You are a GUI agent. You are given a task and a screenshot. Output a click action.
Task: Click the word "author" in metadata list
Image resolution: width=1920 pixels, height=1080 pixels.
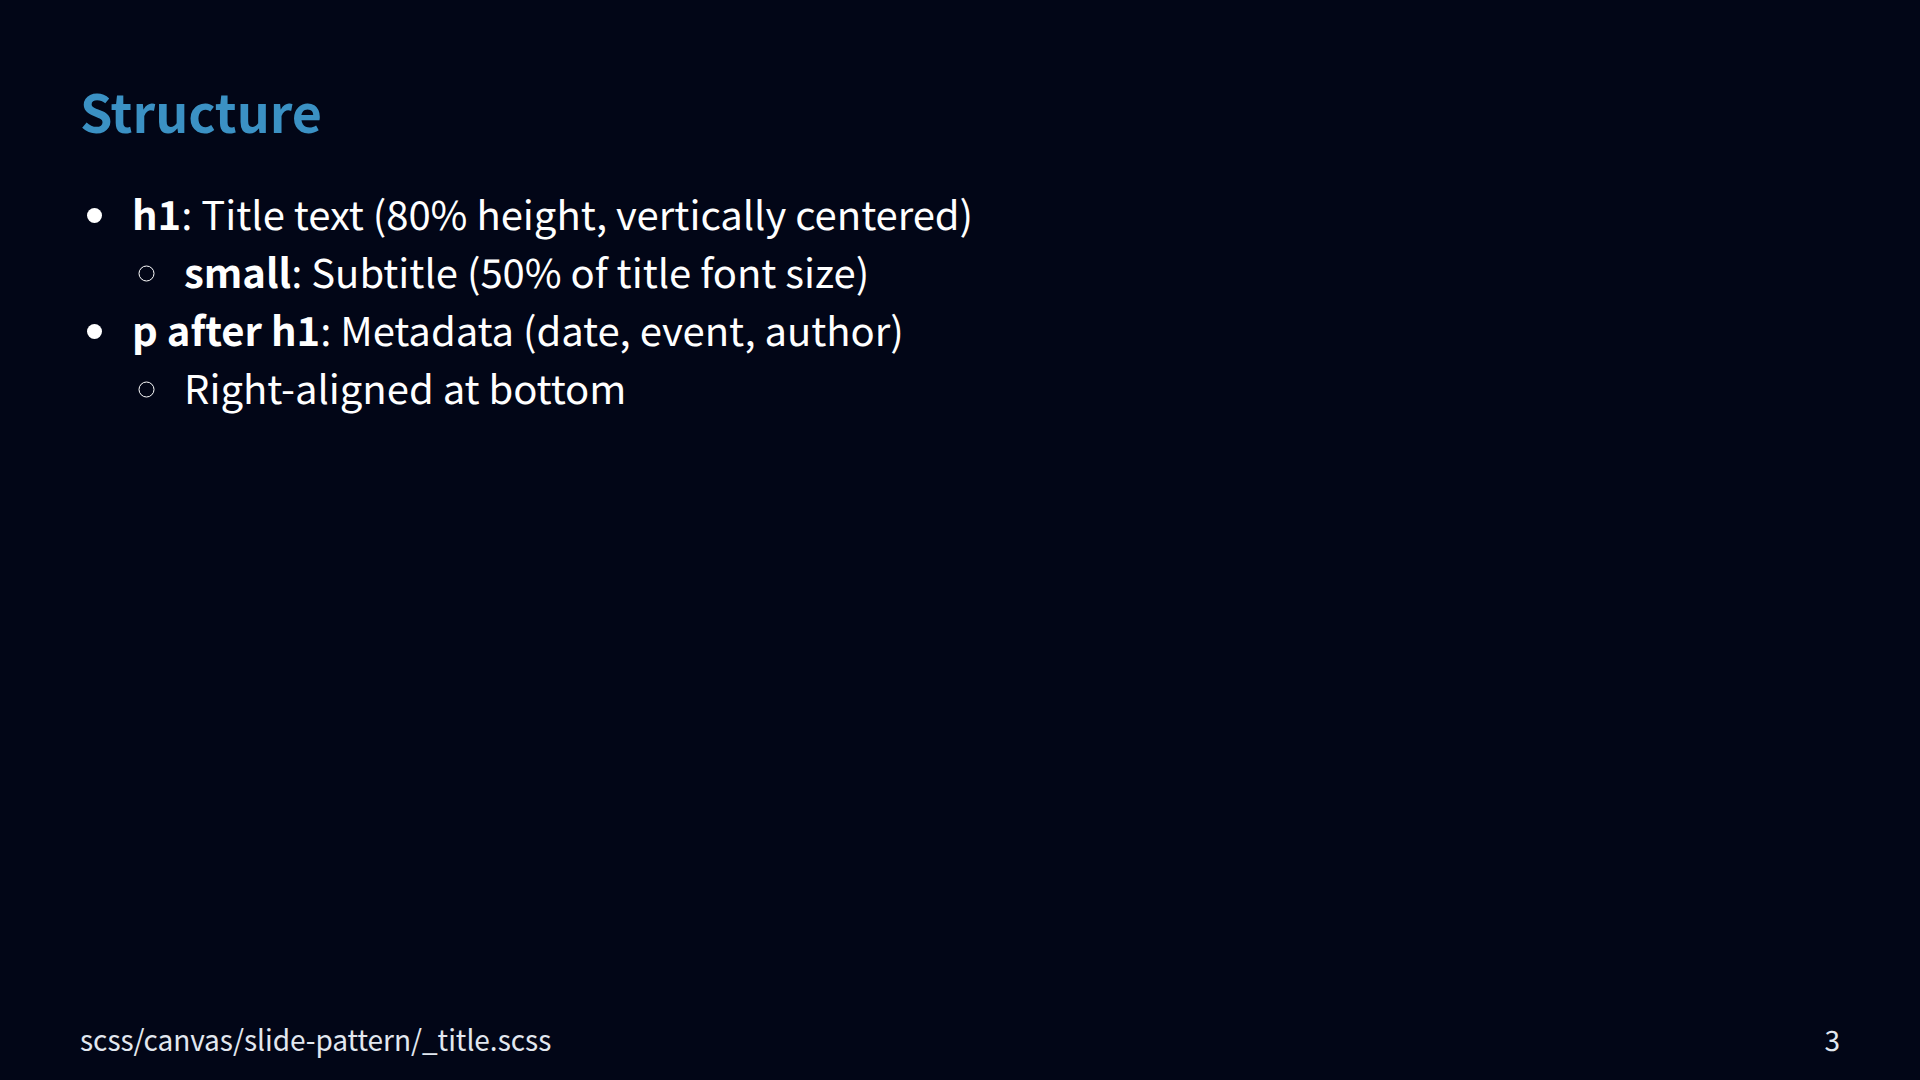(827, 332)
